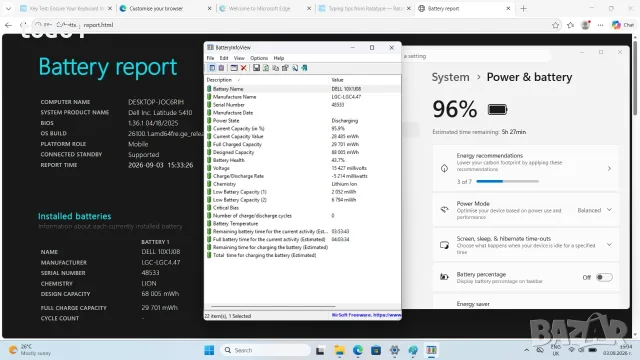
Task: Select Designed Capacity row
Action: [x=303, y=152]
